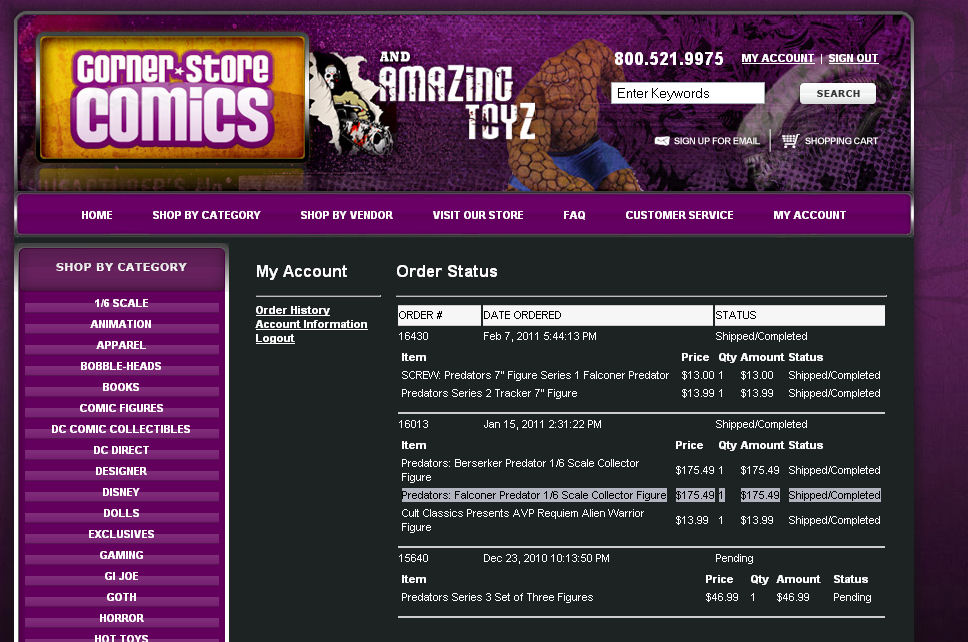Click Berserker Predator 1/6 Scale item
The width and height of the screenshot is (968, 642).
click(x=520, y=470)
